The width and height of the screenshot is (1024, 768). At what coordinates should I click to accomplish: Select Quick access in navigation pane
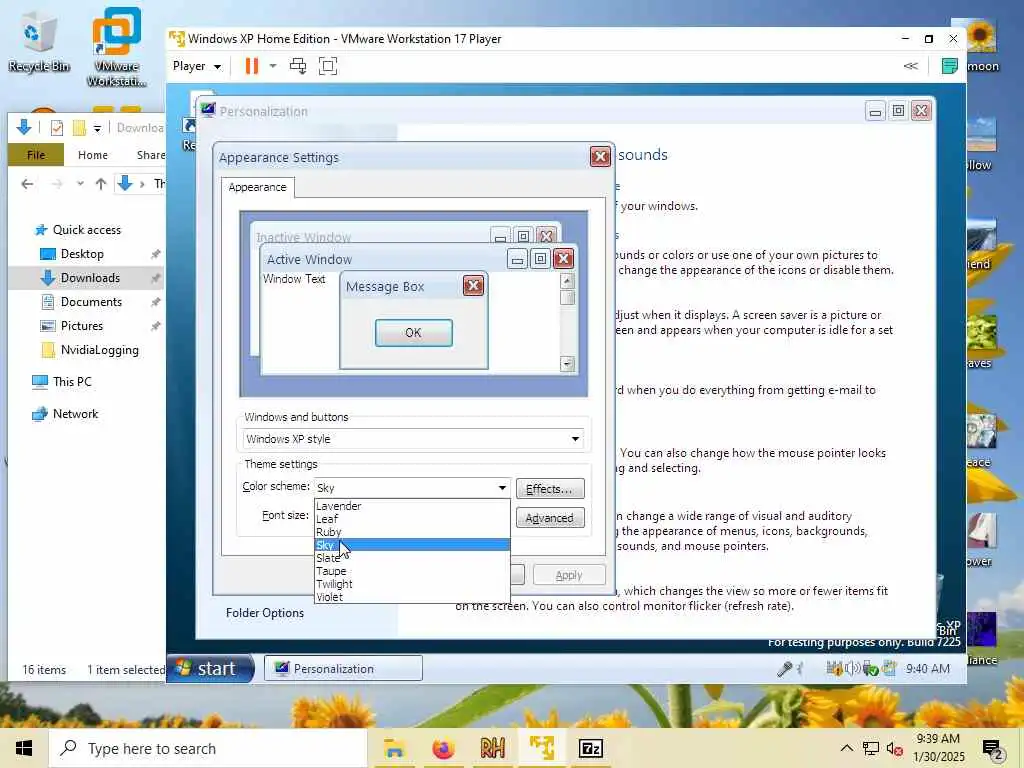[86, 230]
